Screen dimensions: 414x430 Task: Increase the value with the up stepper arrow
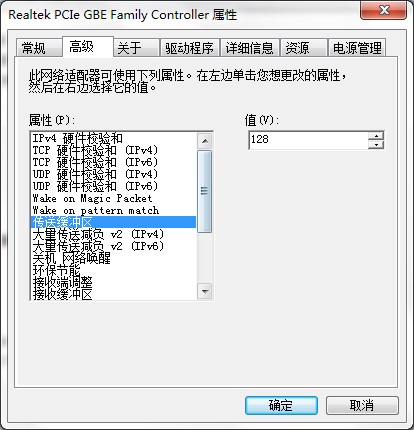(376, 136)
